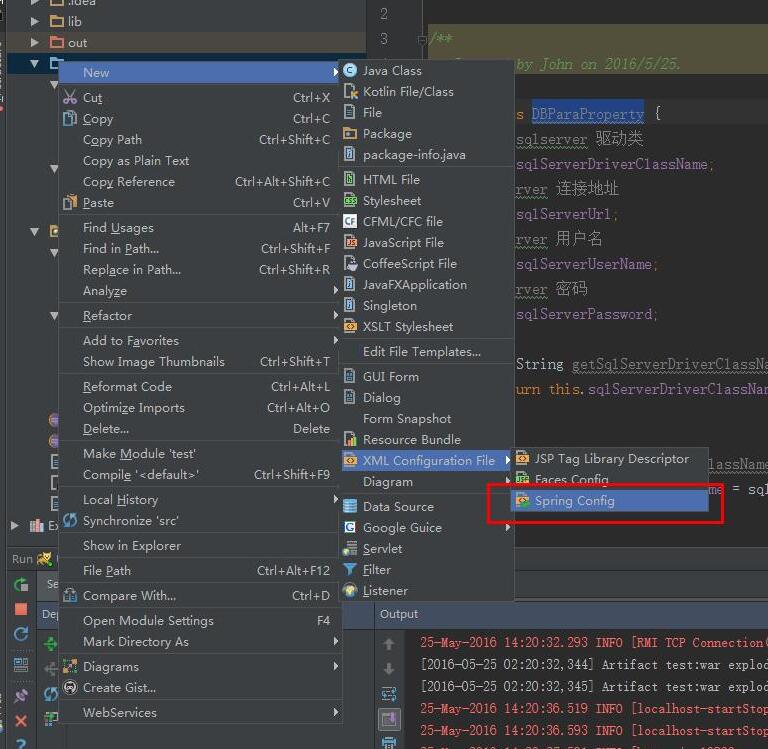The height and width of the screenshot is (749, 768).
Task: Click the Synchronize refresh icon
Action: pos(70,520)
